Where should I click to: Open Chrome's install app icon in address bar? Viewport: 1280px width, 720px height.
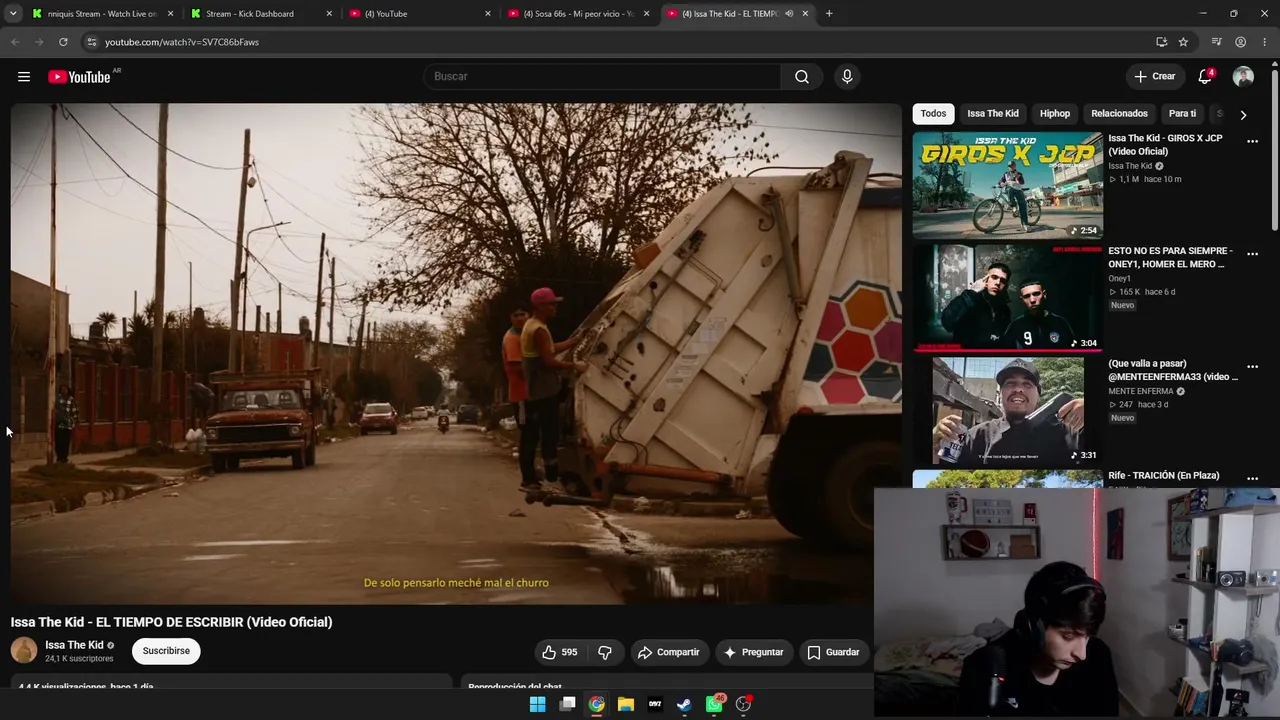coord(1161,42)
